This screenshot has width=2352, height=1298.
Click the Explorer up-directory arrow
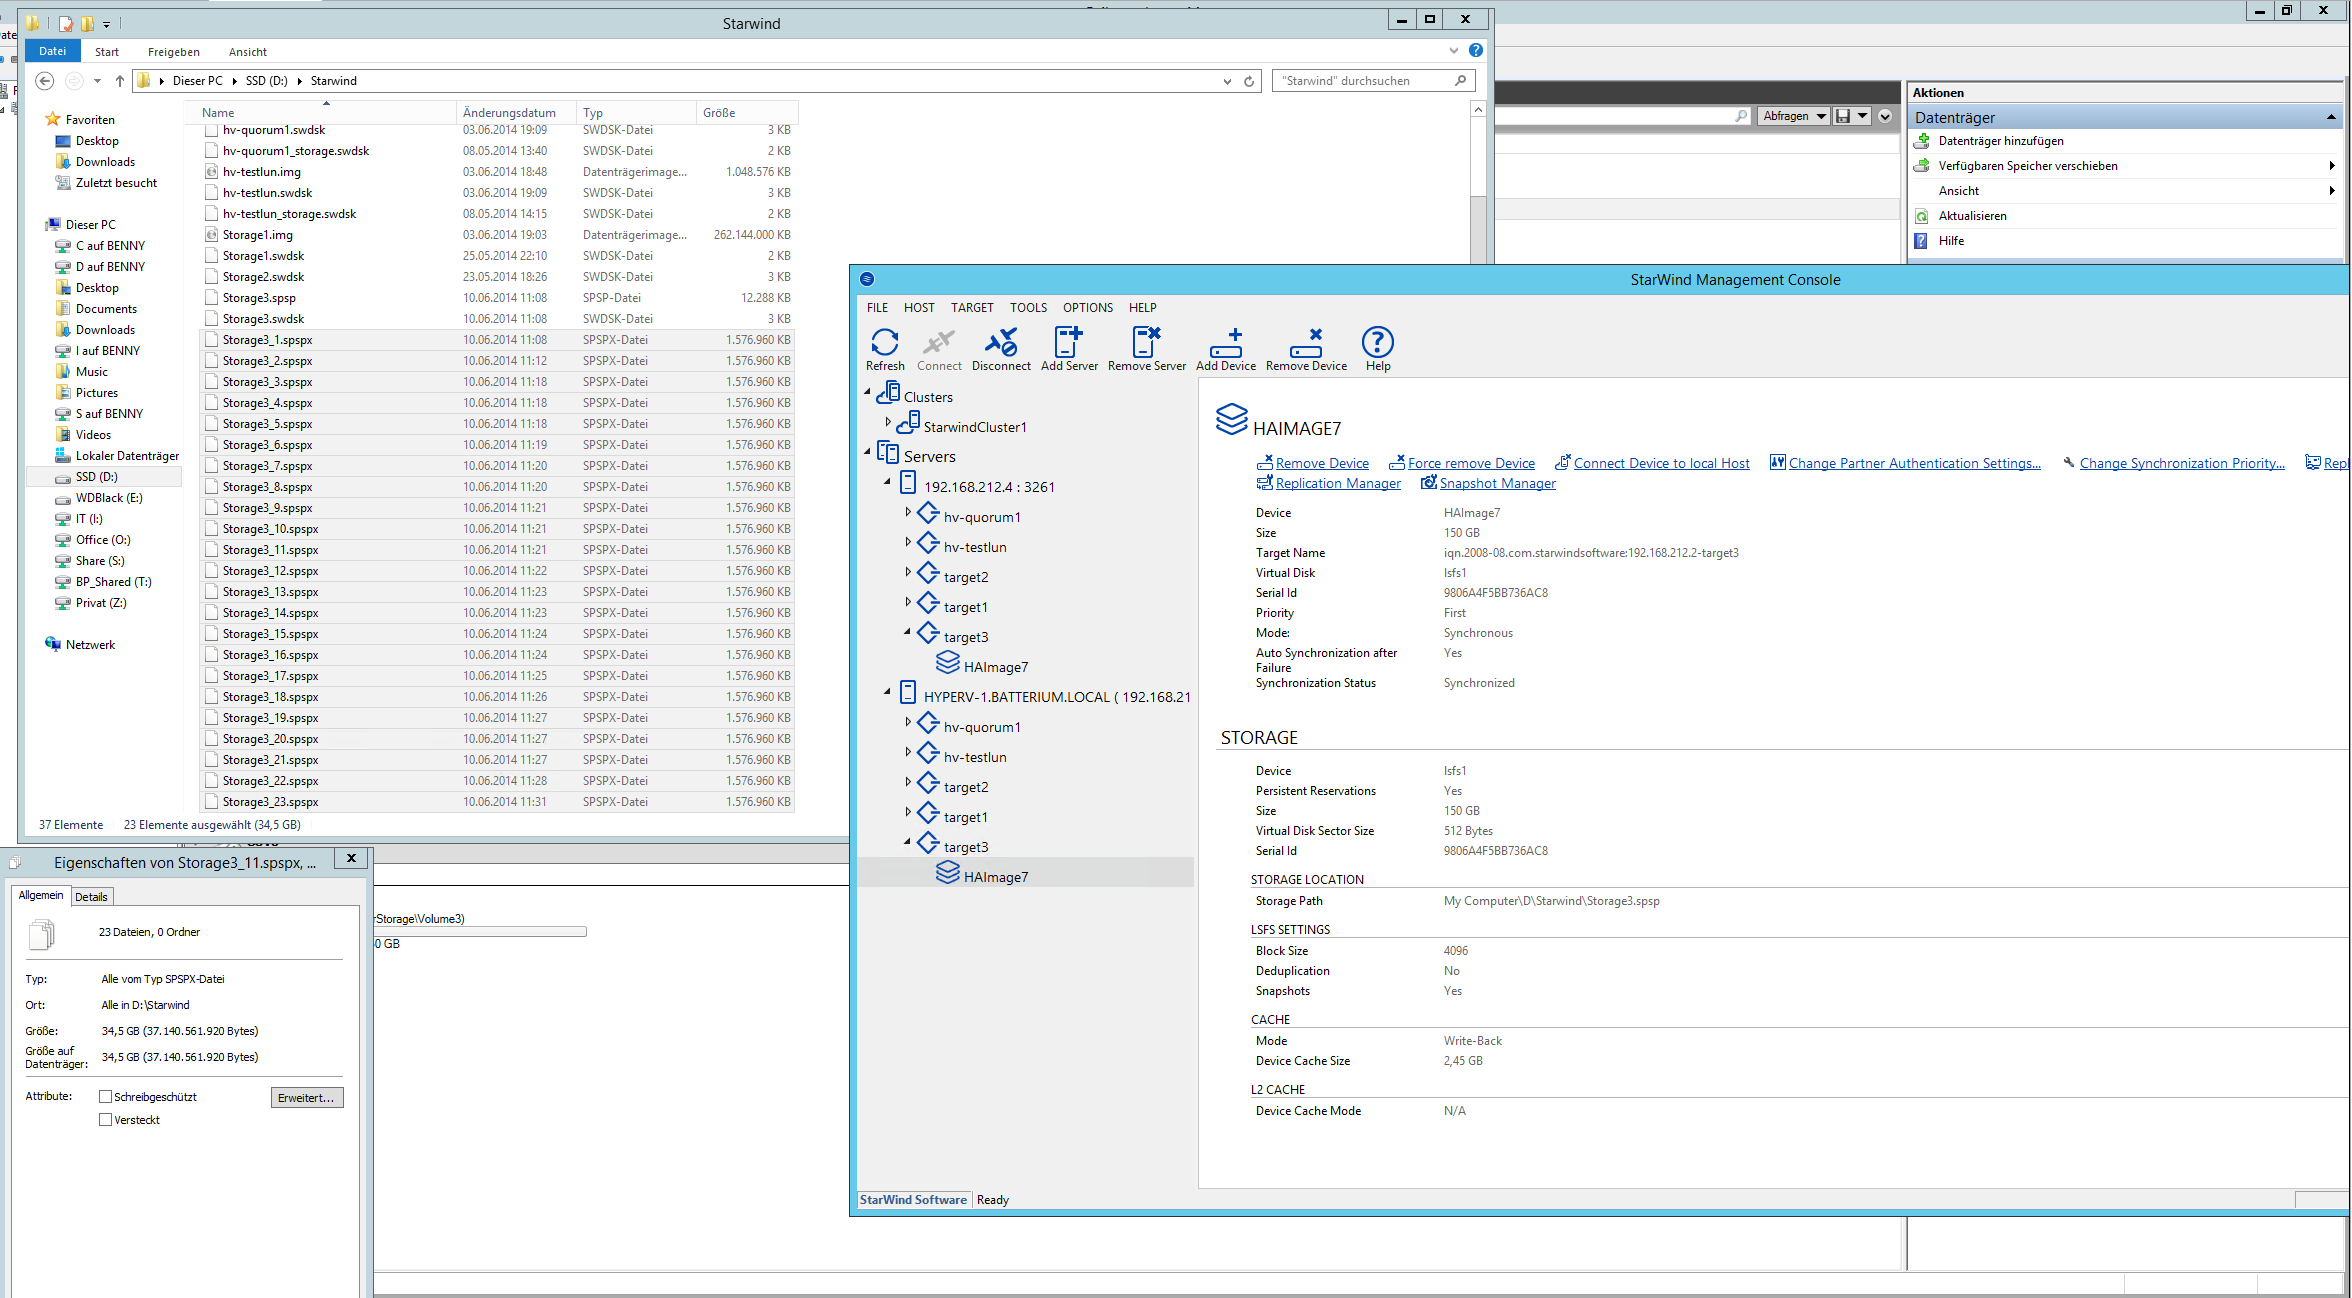120,81
